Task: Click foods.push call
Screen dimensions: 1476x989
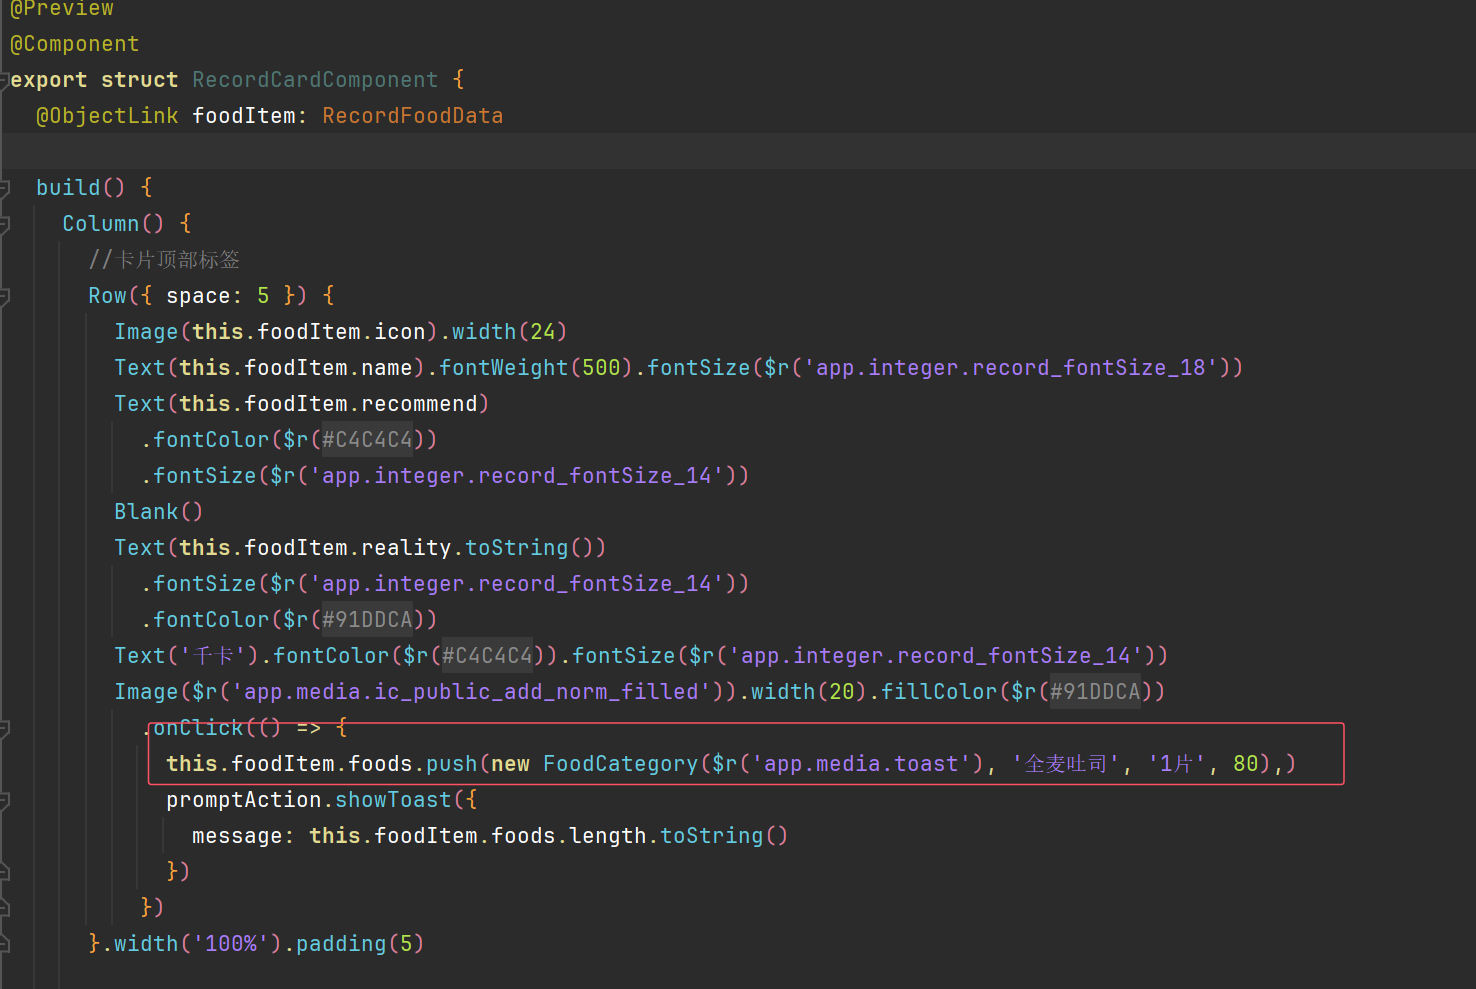Action: click(x=413, y=764)
